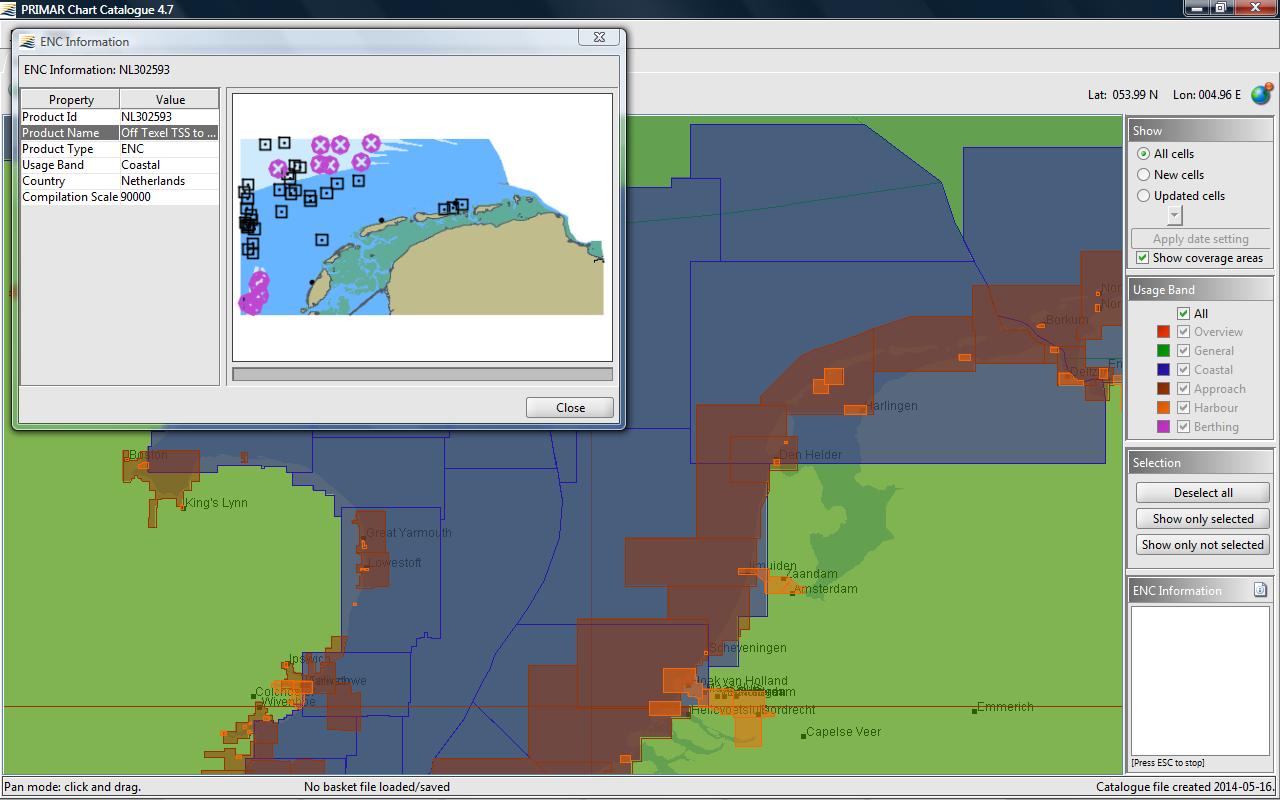Click the globe icon beside the coordinates

coord(1261,95)
